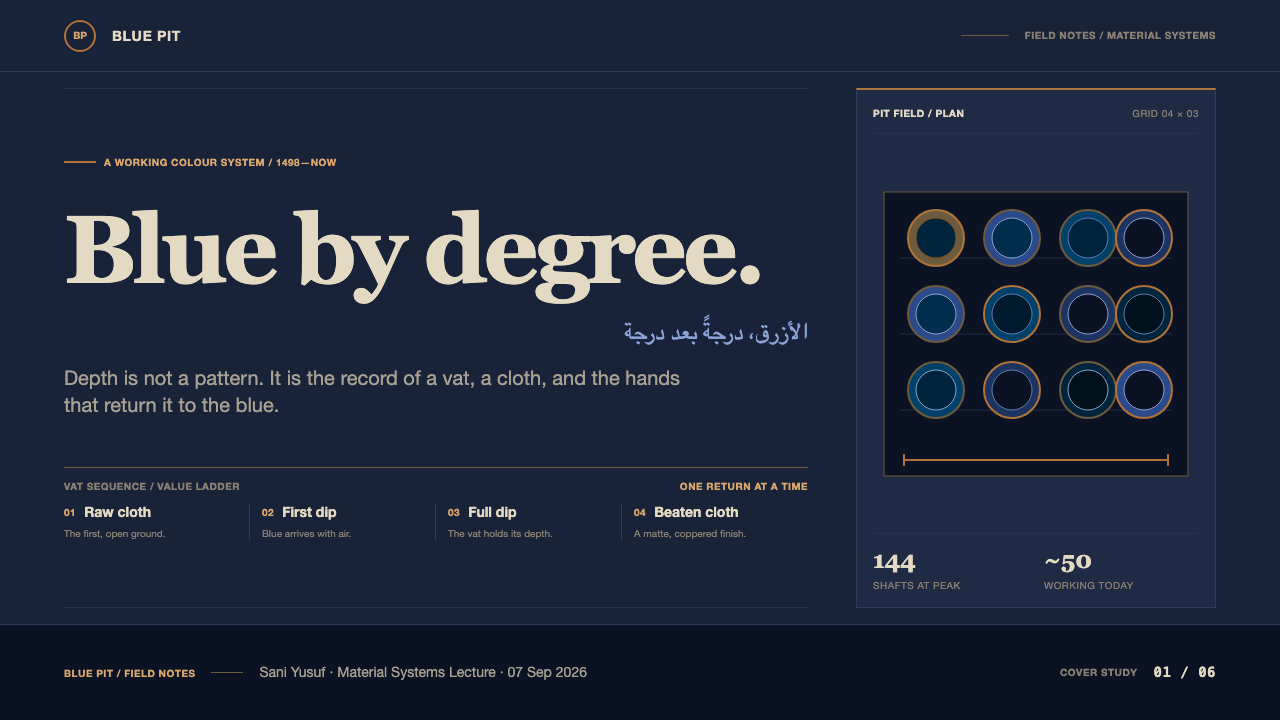Select the bottom-left pit circle
The width and height of the screenshot is (1280, 720).
[x=936, y=390]
